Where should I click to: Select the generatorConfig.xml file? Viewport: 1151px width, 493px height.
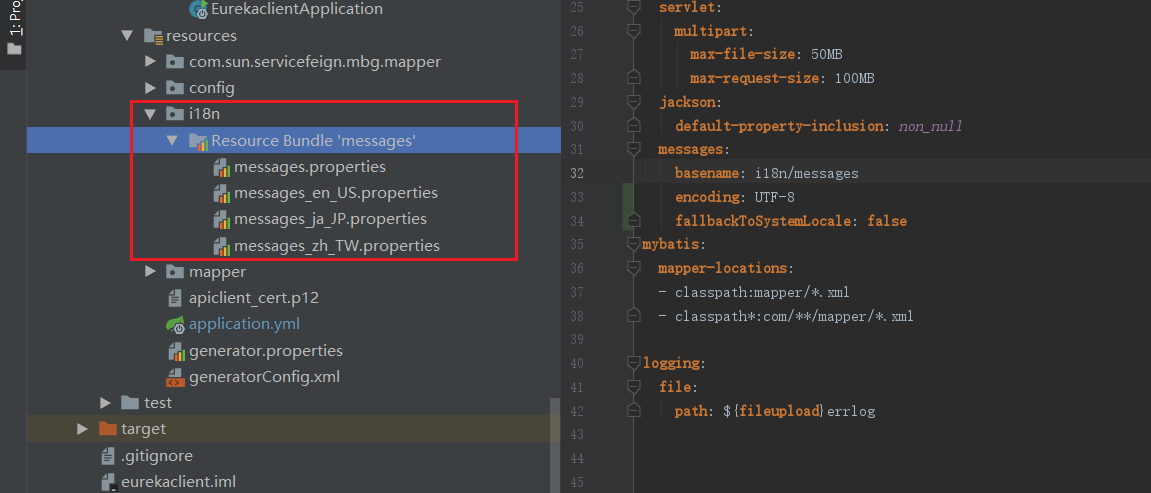tap(264, 377)
